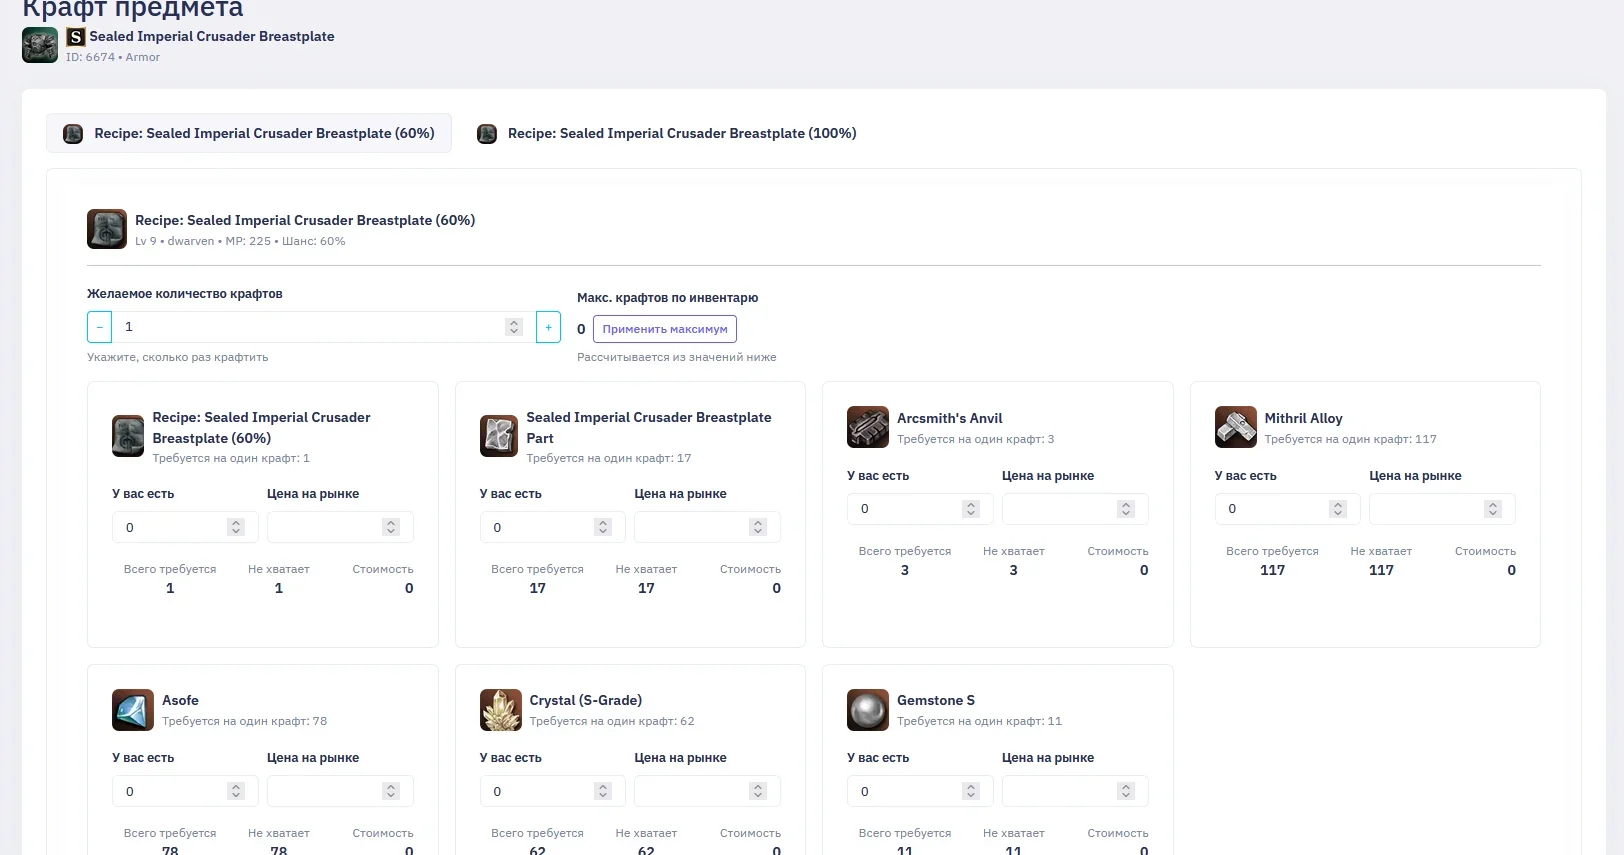Click the spinner on desired crafts quantity field
This screenshot has height=855, width=1624.
point(514,327)
